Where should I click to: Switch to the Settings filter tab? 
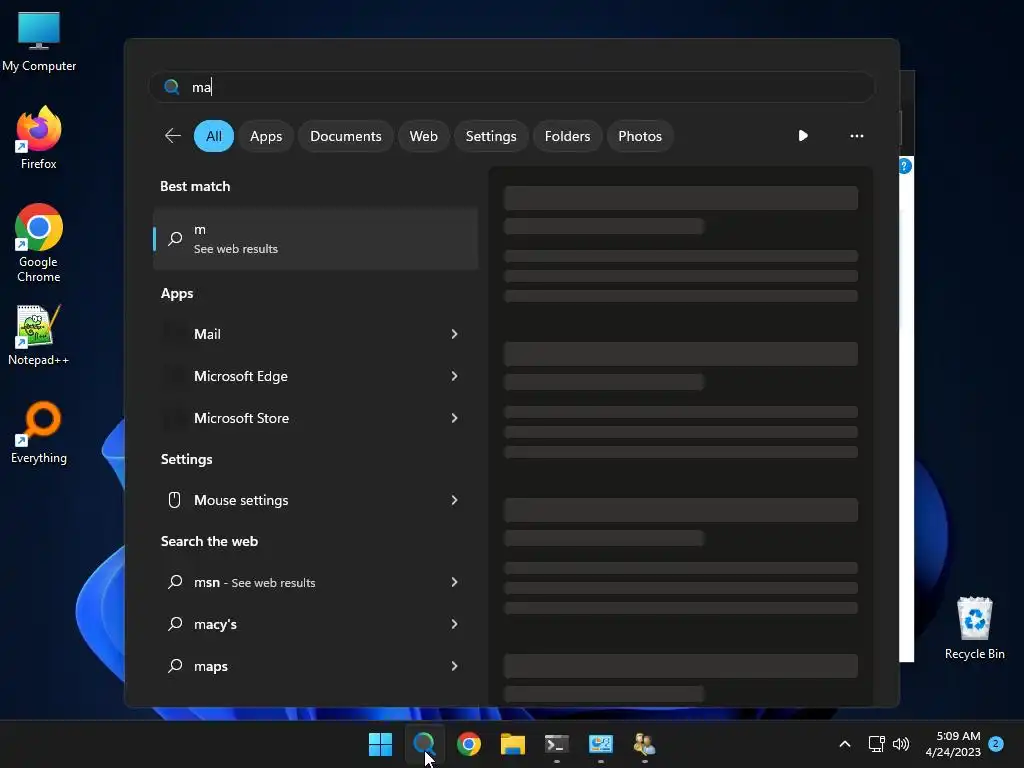[x=490, y=136]
